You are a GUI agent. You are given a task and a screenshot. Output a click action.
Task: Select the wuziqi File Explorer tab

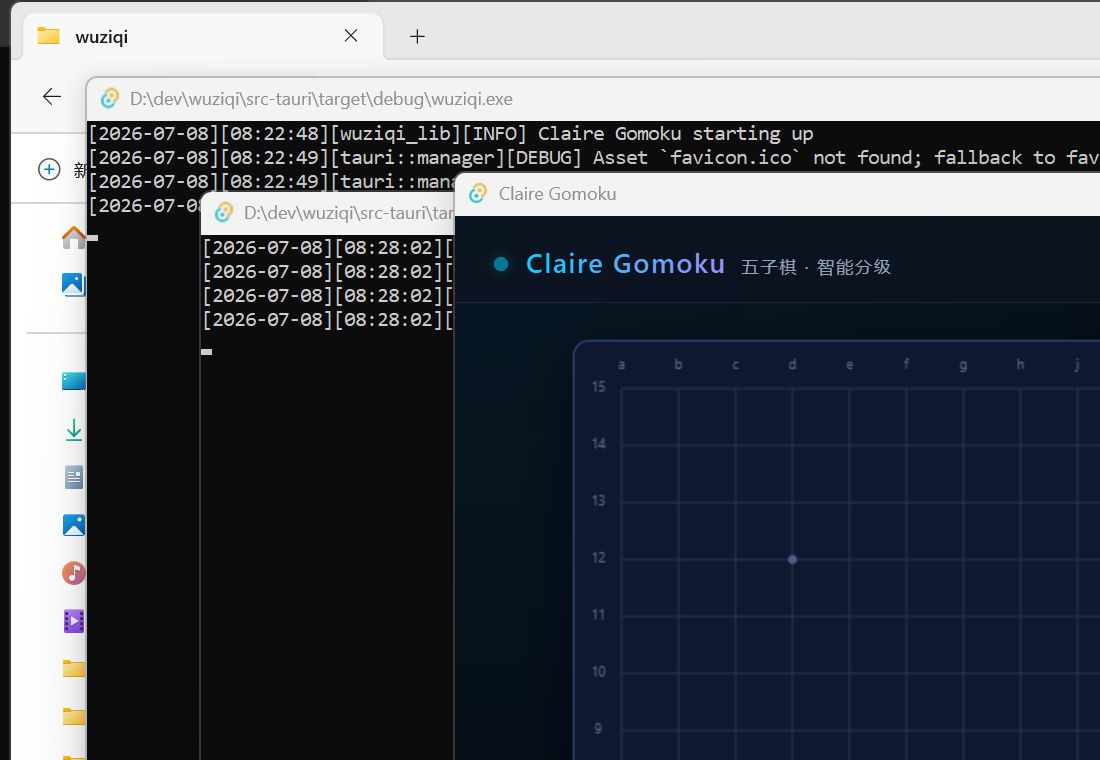point(203,36)
